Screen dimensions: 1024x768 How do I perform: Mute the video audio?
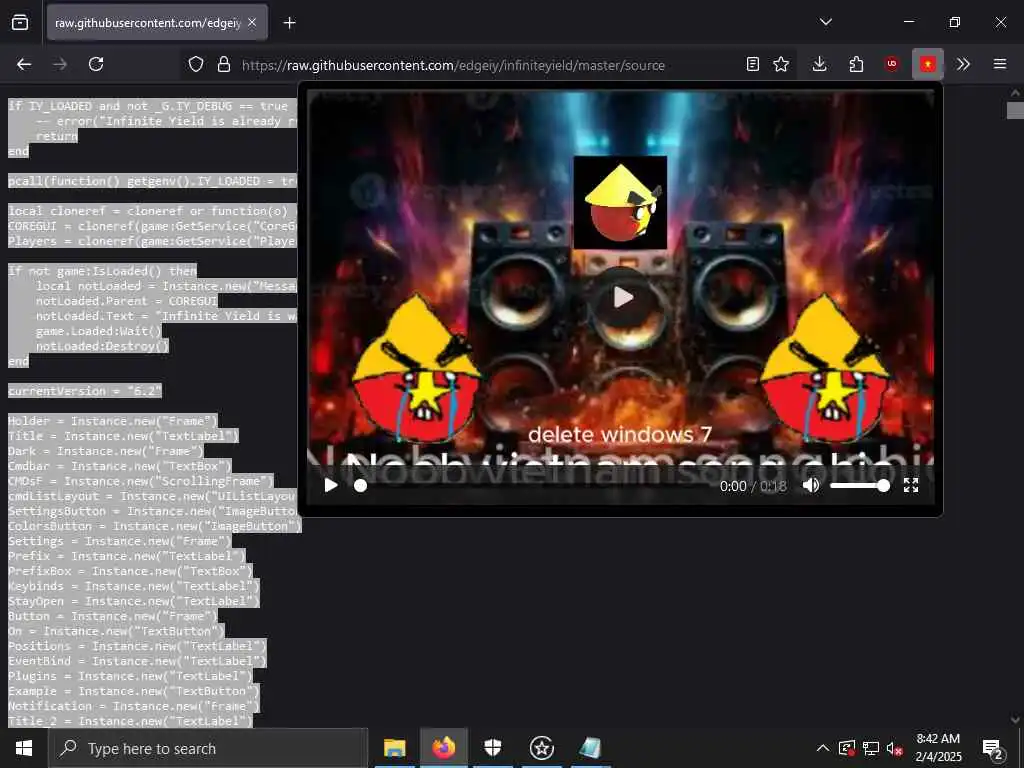coord(810,485)
